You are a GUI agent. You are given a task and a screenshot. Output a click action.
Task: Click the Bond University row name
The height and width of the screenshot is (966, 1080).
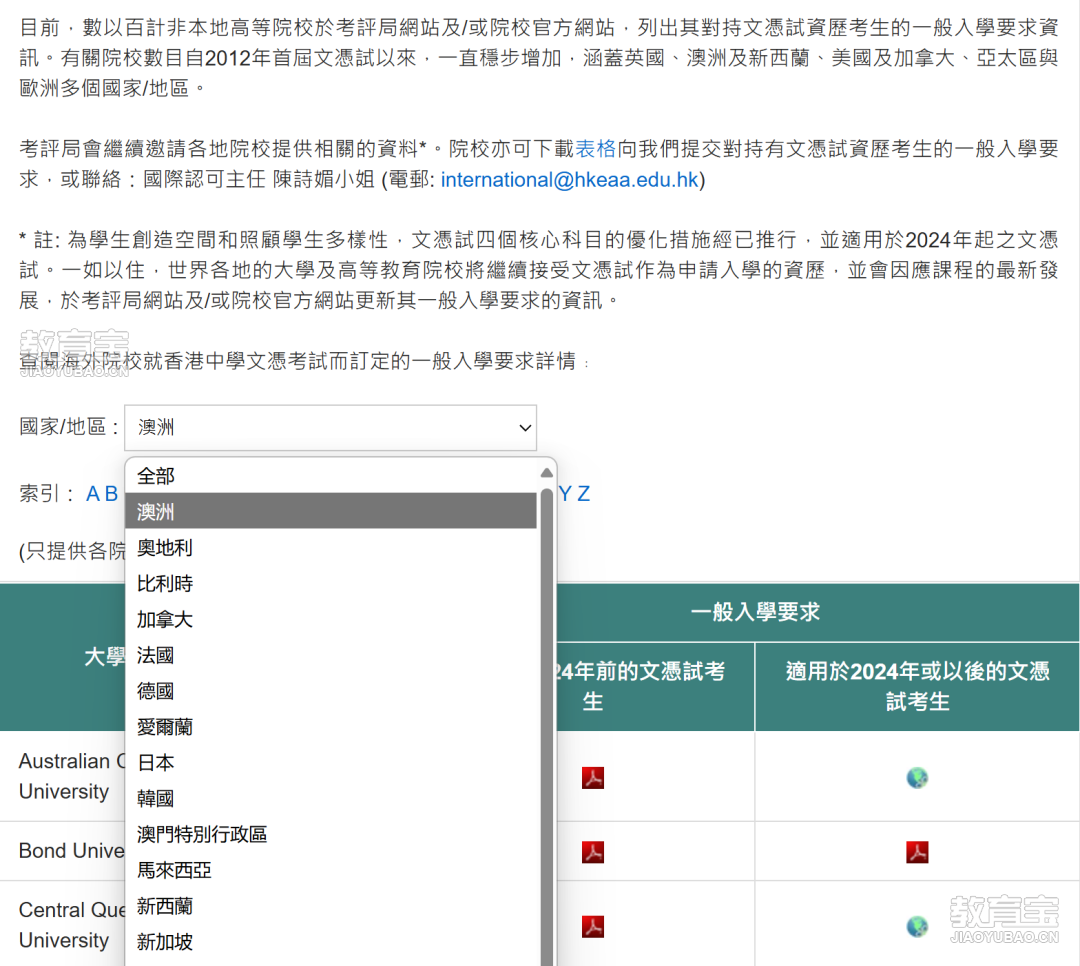point(72,851)
